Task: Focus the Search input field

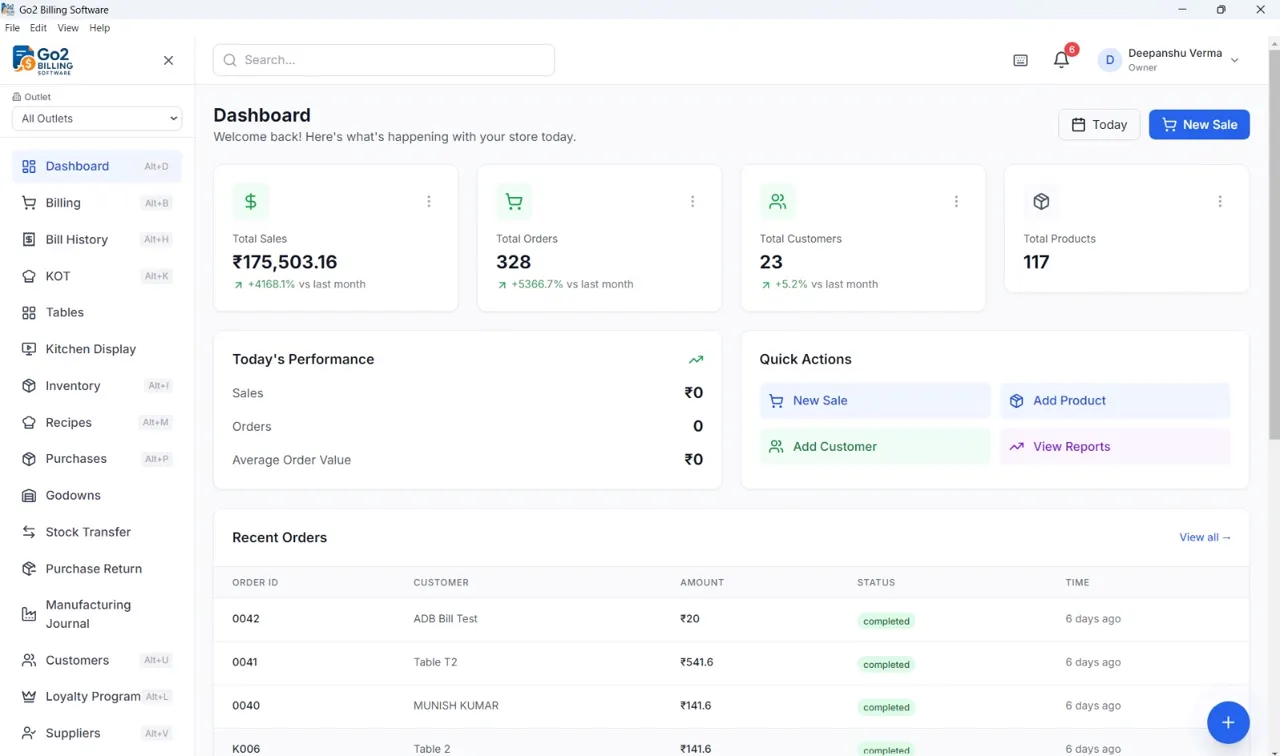Action: point(384,60)
